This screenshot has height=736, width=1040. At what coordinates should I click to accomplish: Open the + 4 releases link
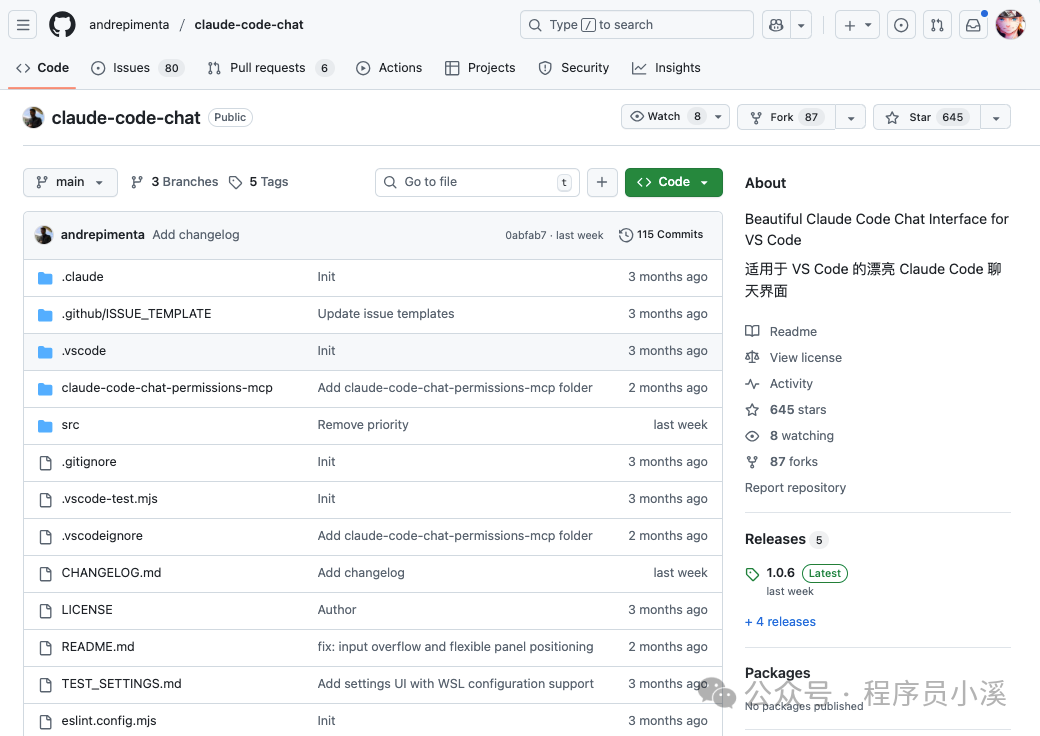(x=780, y=622)
